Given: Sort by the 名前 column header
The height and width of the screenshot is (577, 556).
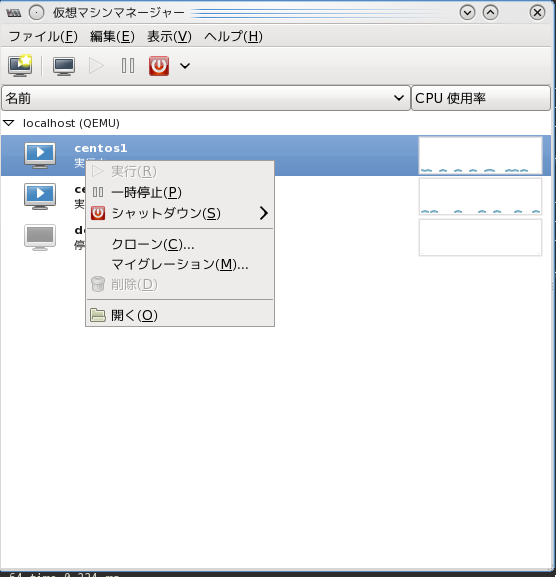Looking at the screenshot, I should point(206,98).
